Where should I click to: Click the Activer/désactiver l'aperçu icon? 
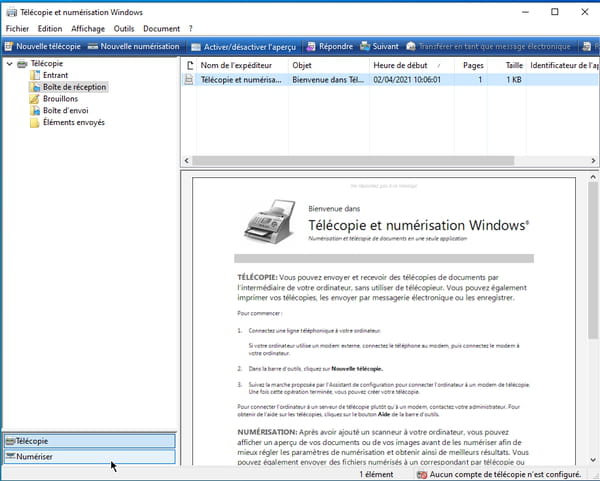[196, 47]
